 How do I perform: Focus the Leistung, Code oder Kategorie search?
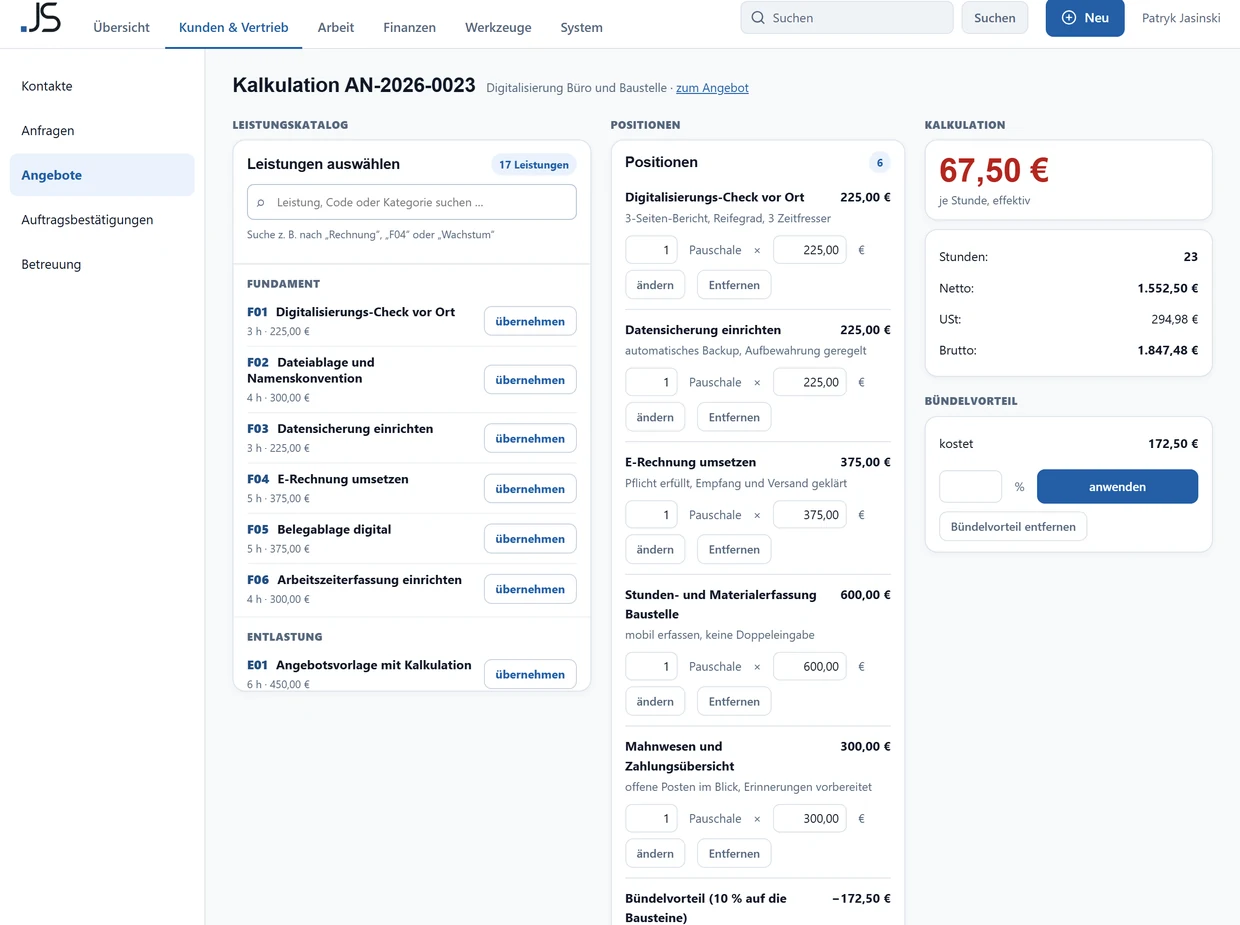412,202
